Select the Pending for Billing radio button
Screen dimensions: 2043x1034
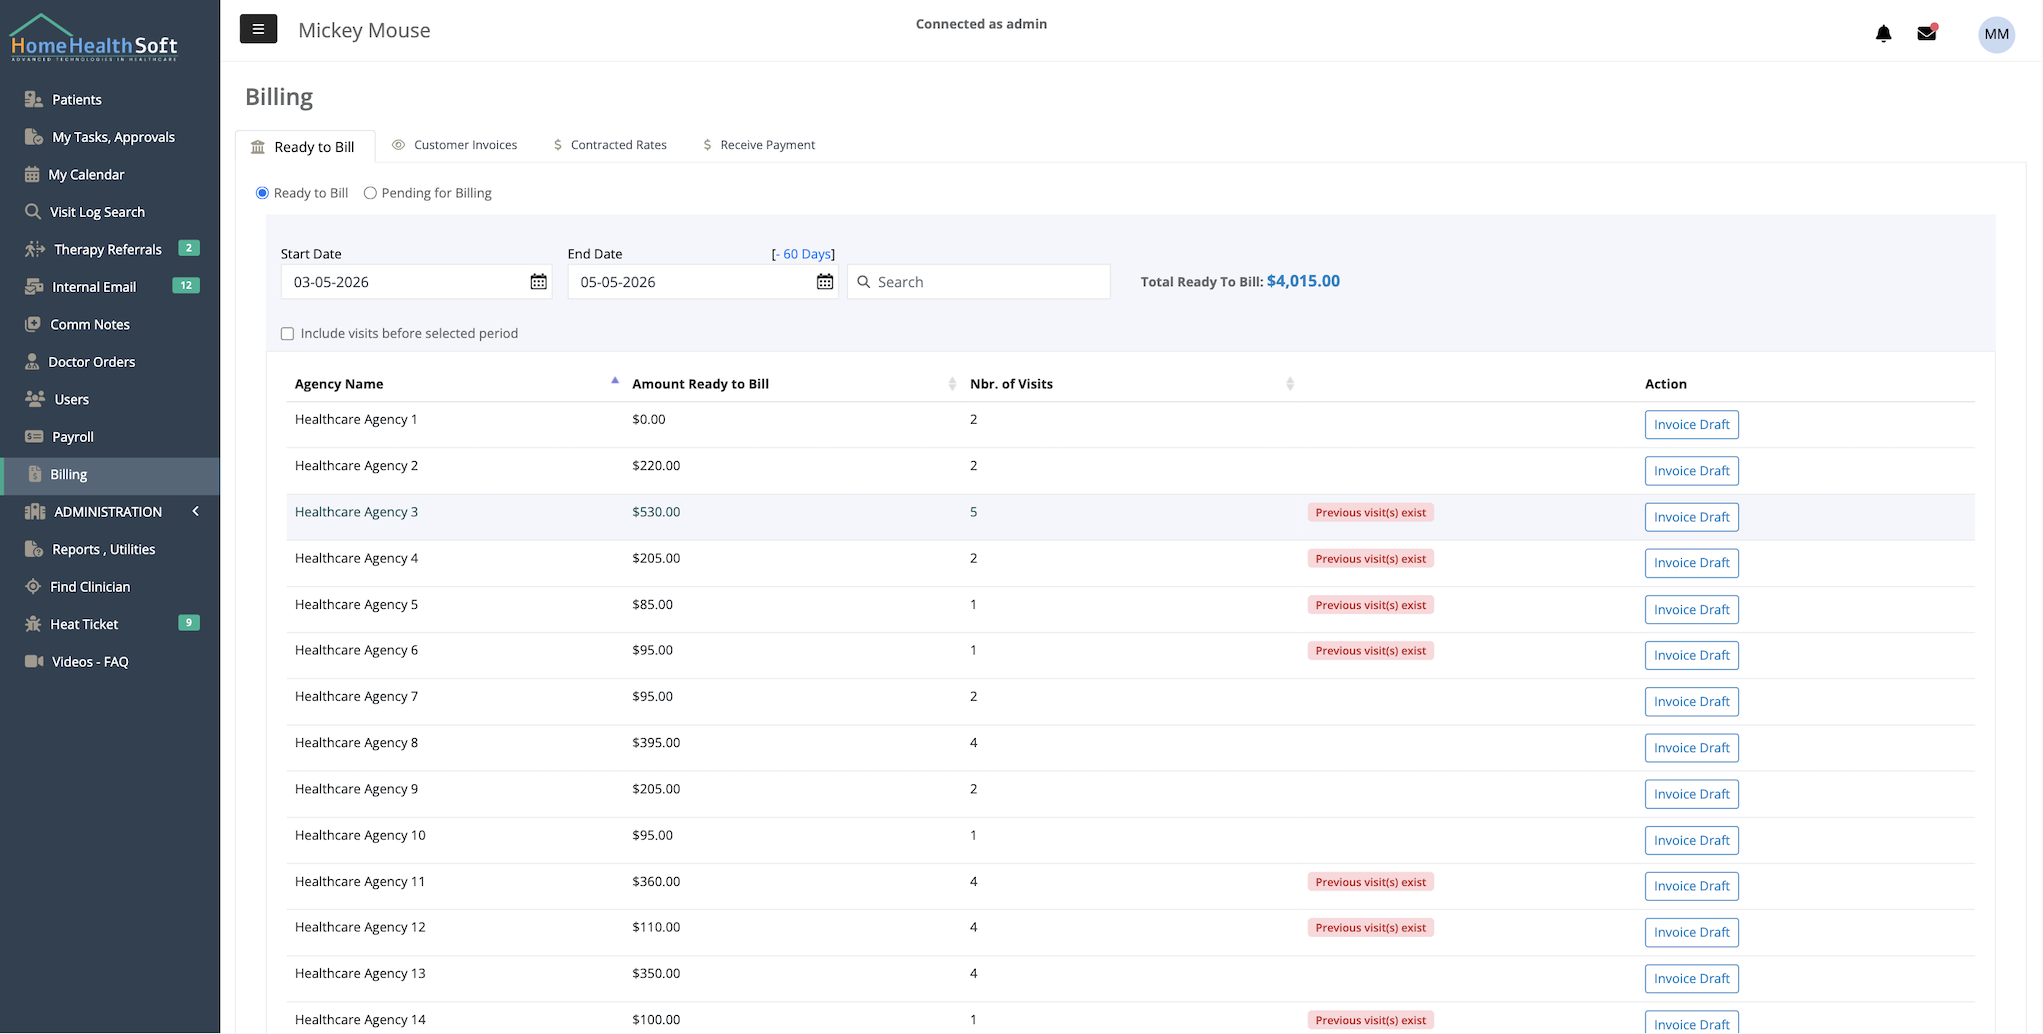(x=370, y=193)
